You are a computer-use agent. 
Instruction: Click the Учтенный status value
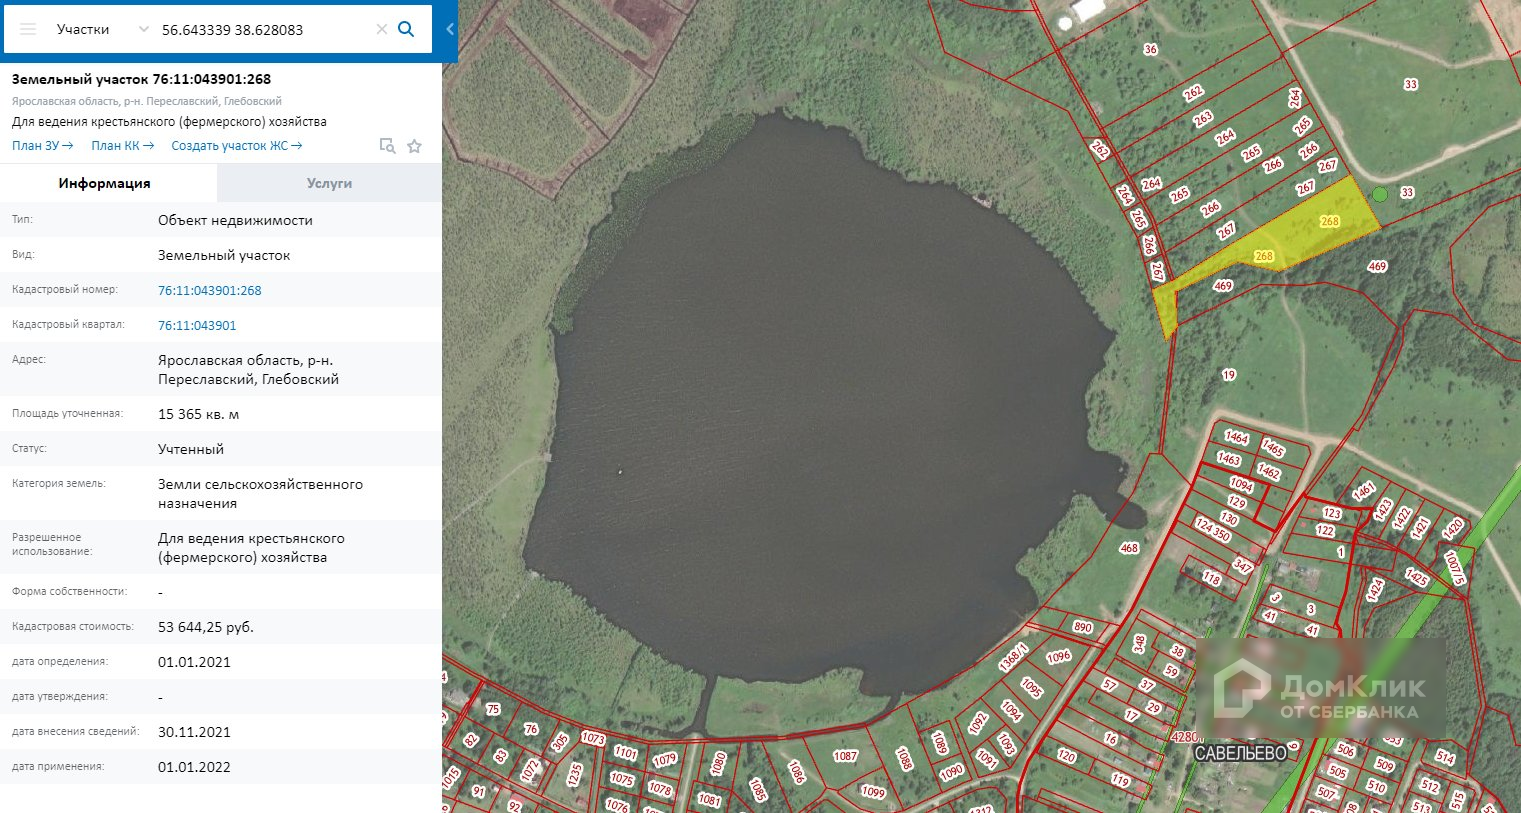pyautogui.click(x=191, y=449)
